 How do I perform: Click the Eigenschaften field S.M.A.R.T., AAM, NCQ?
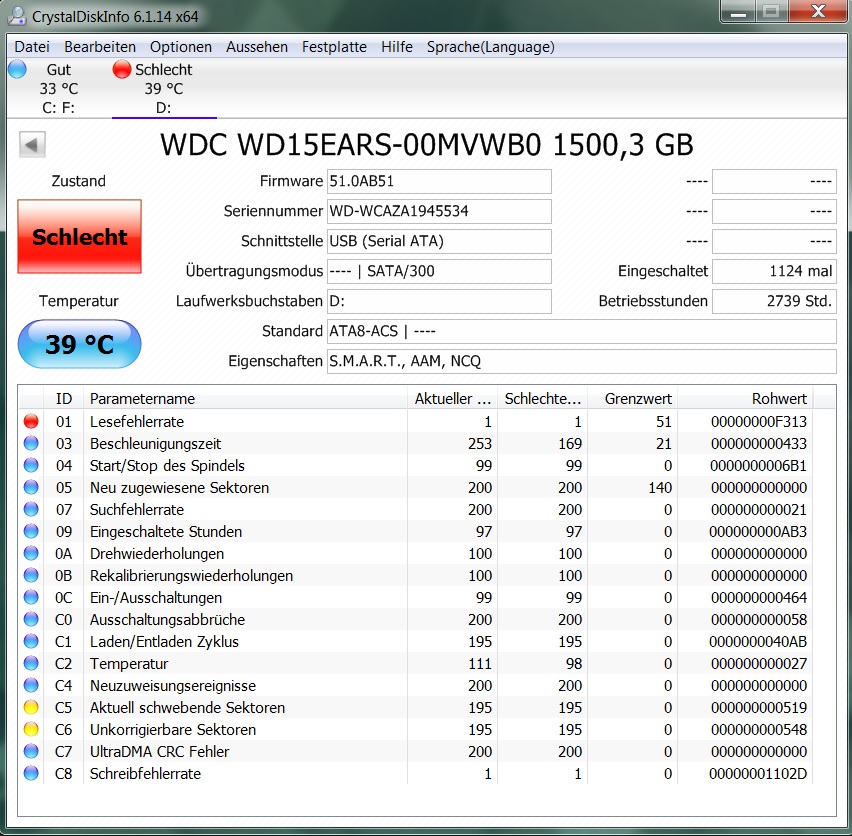click(x=581, y=361)
